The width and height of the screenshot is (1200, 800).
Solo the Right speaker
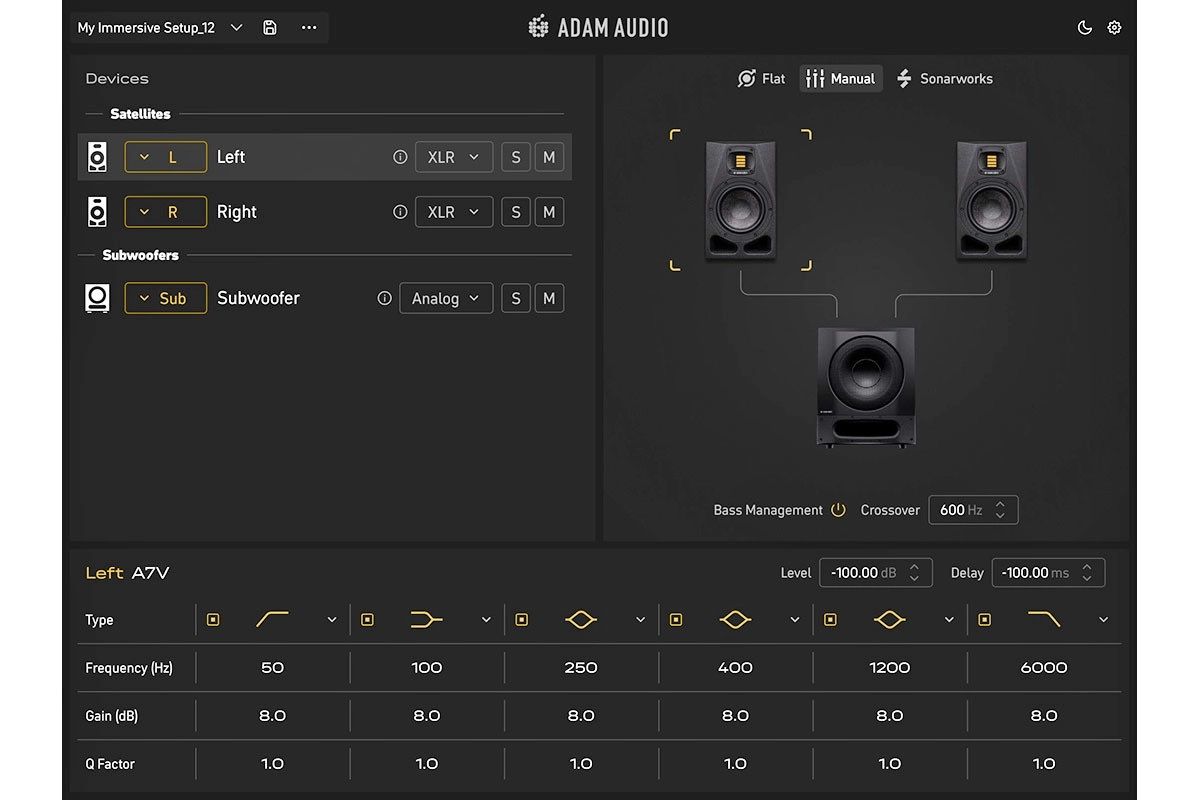point(516,212)
